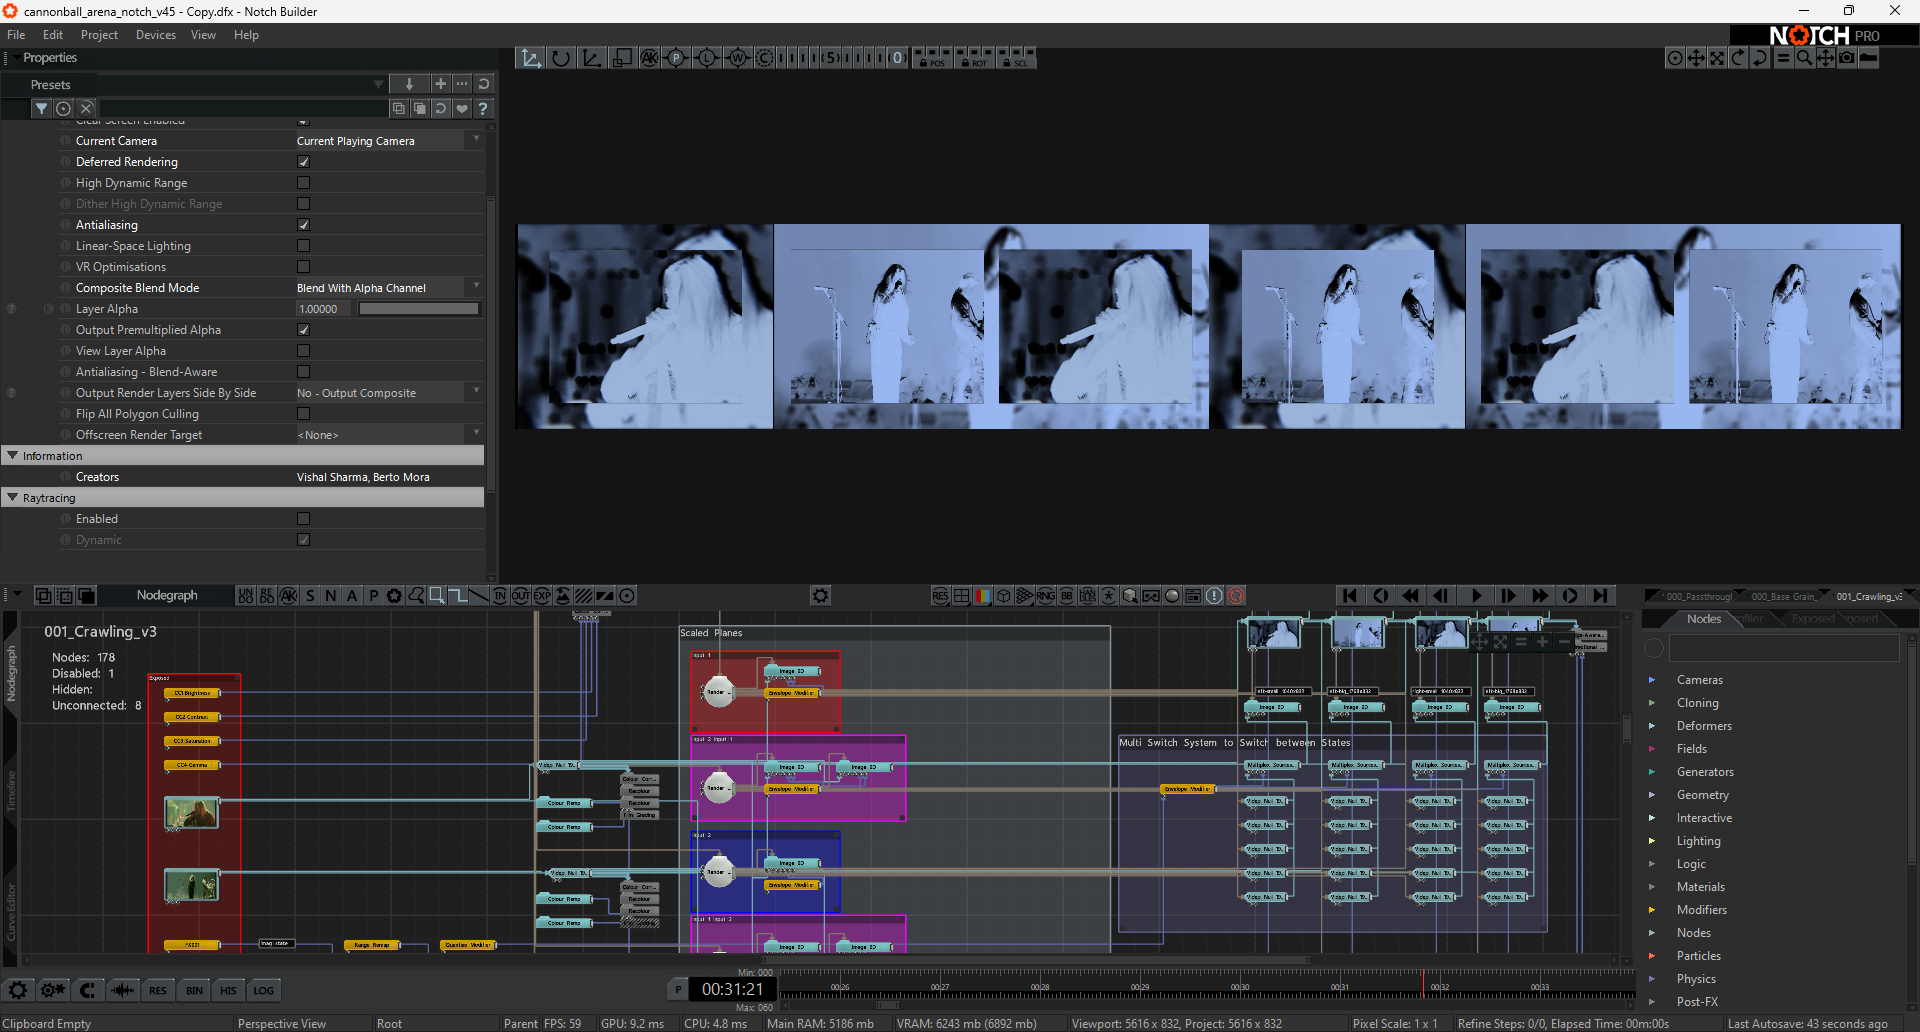Click the RGB colour channels icon
1920x1032 pixels.
pos(982,595)
